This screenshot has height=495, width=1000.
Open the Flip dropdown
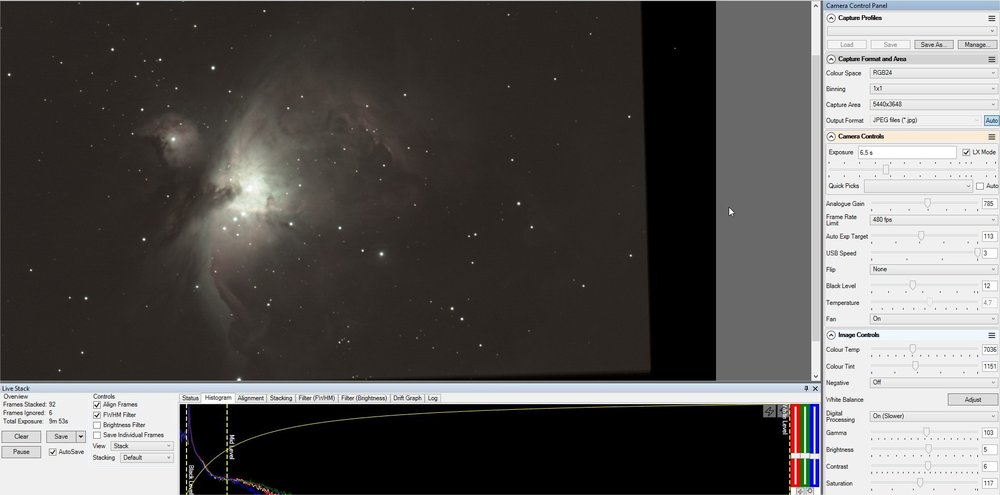pyautogui.click(x=933, y=270)
